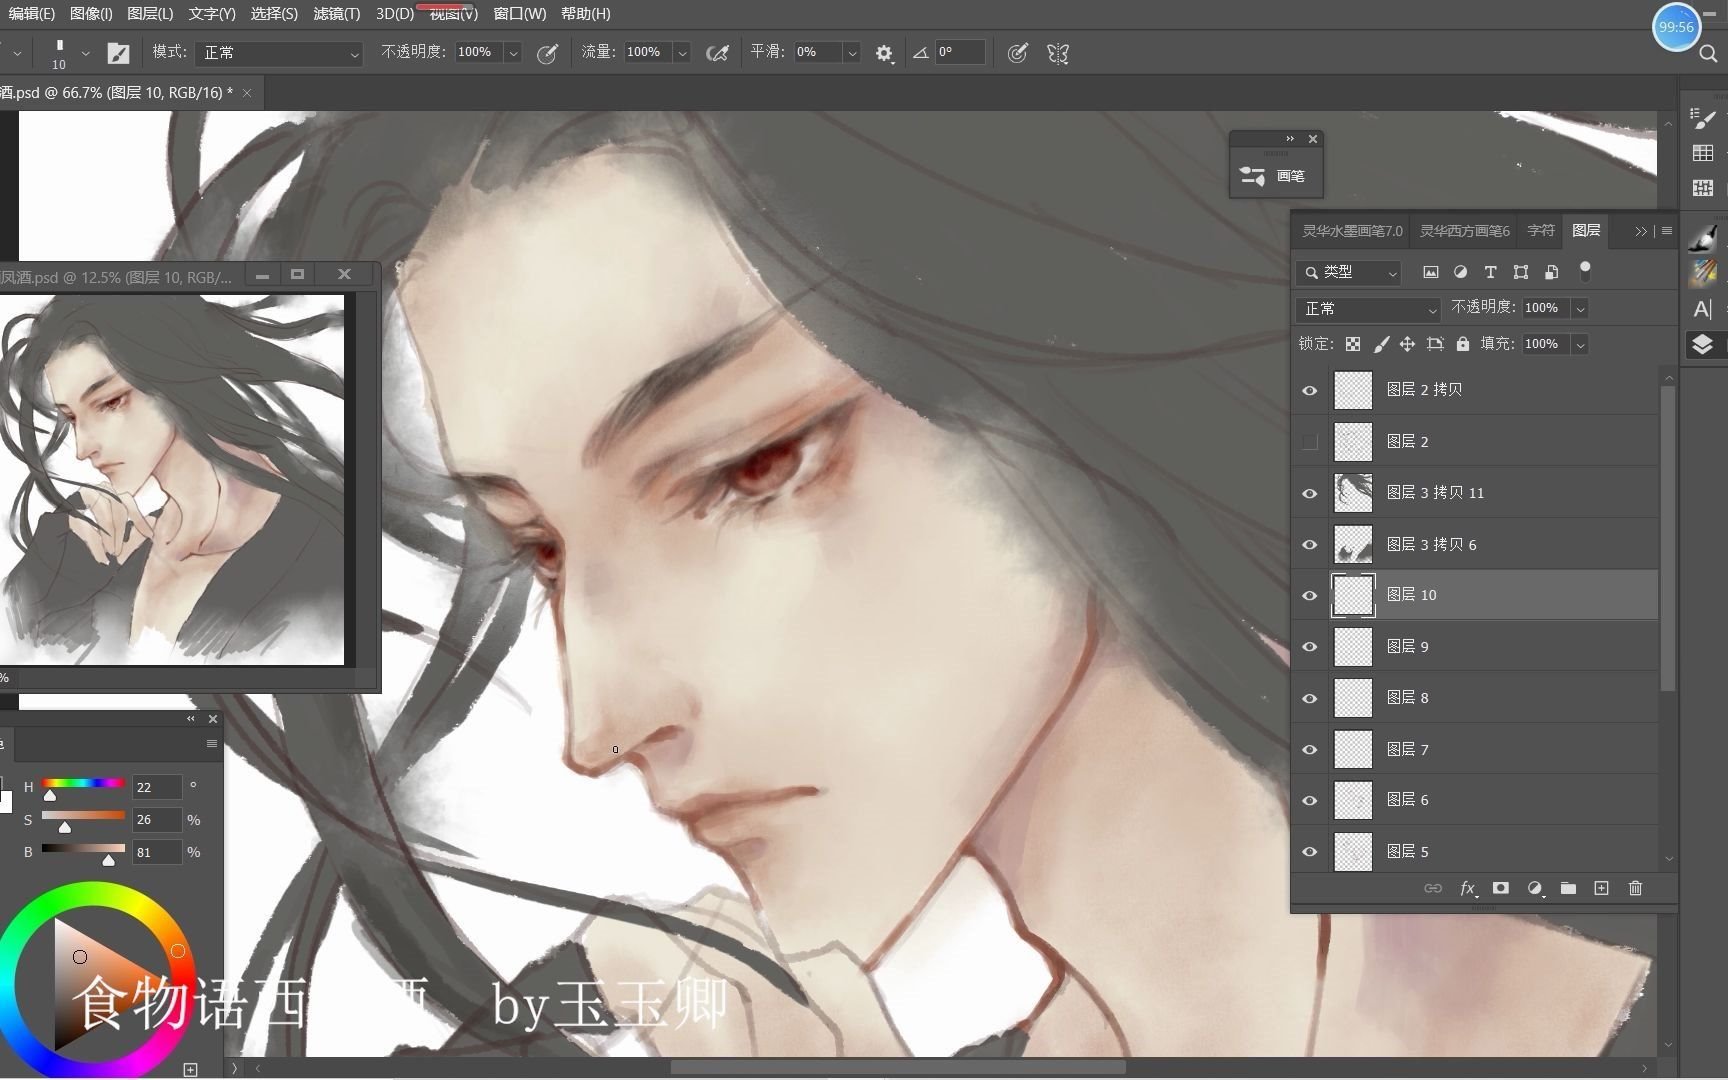Open the 窗口(W) menu
The height and width of the screenshot is (1080, 1728).
[x=520, y=13]
